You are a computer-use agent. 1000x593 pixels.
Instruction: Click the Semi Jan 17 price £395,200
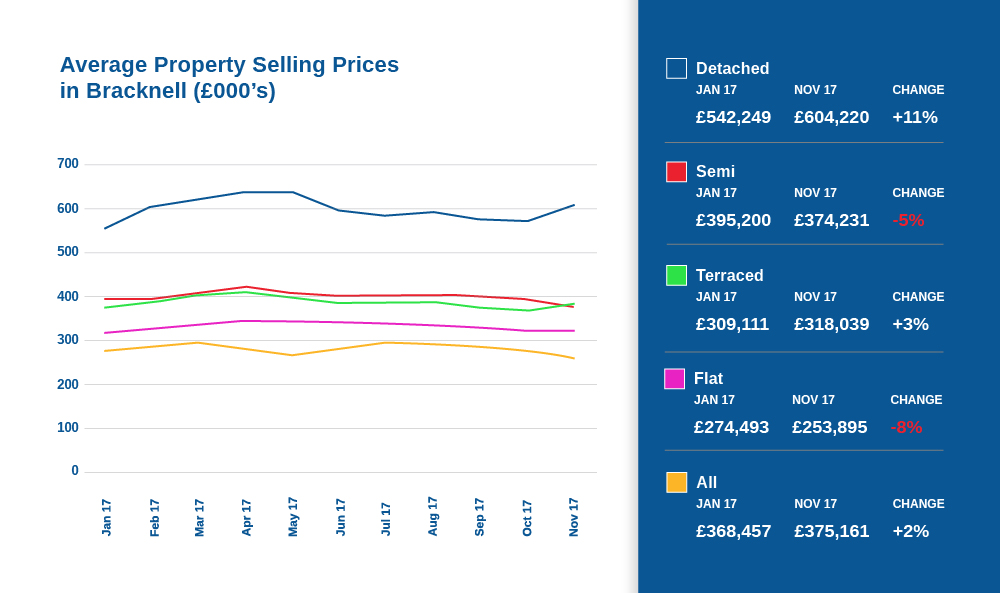(733, 220)
